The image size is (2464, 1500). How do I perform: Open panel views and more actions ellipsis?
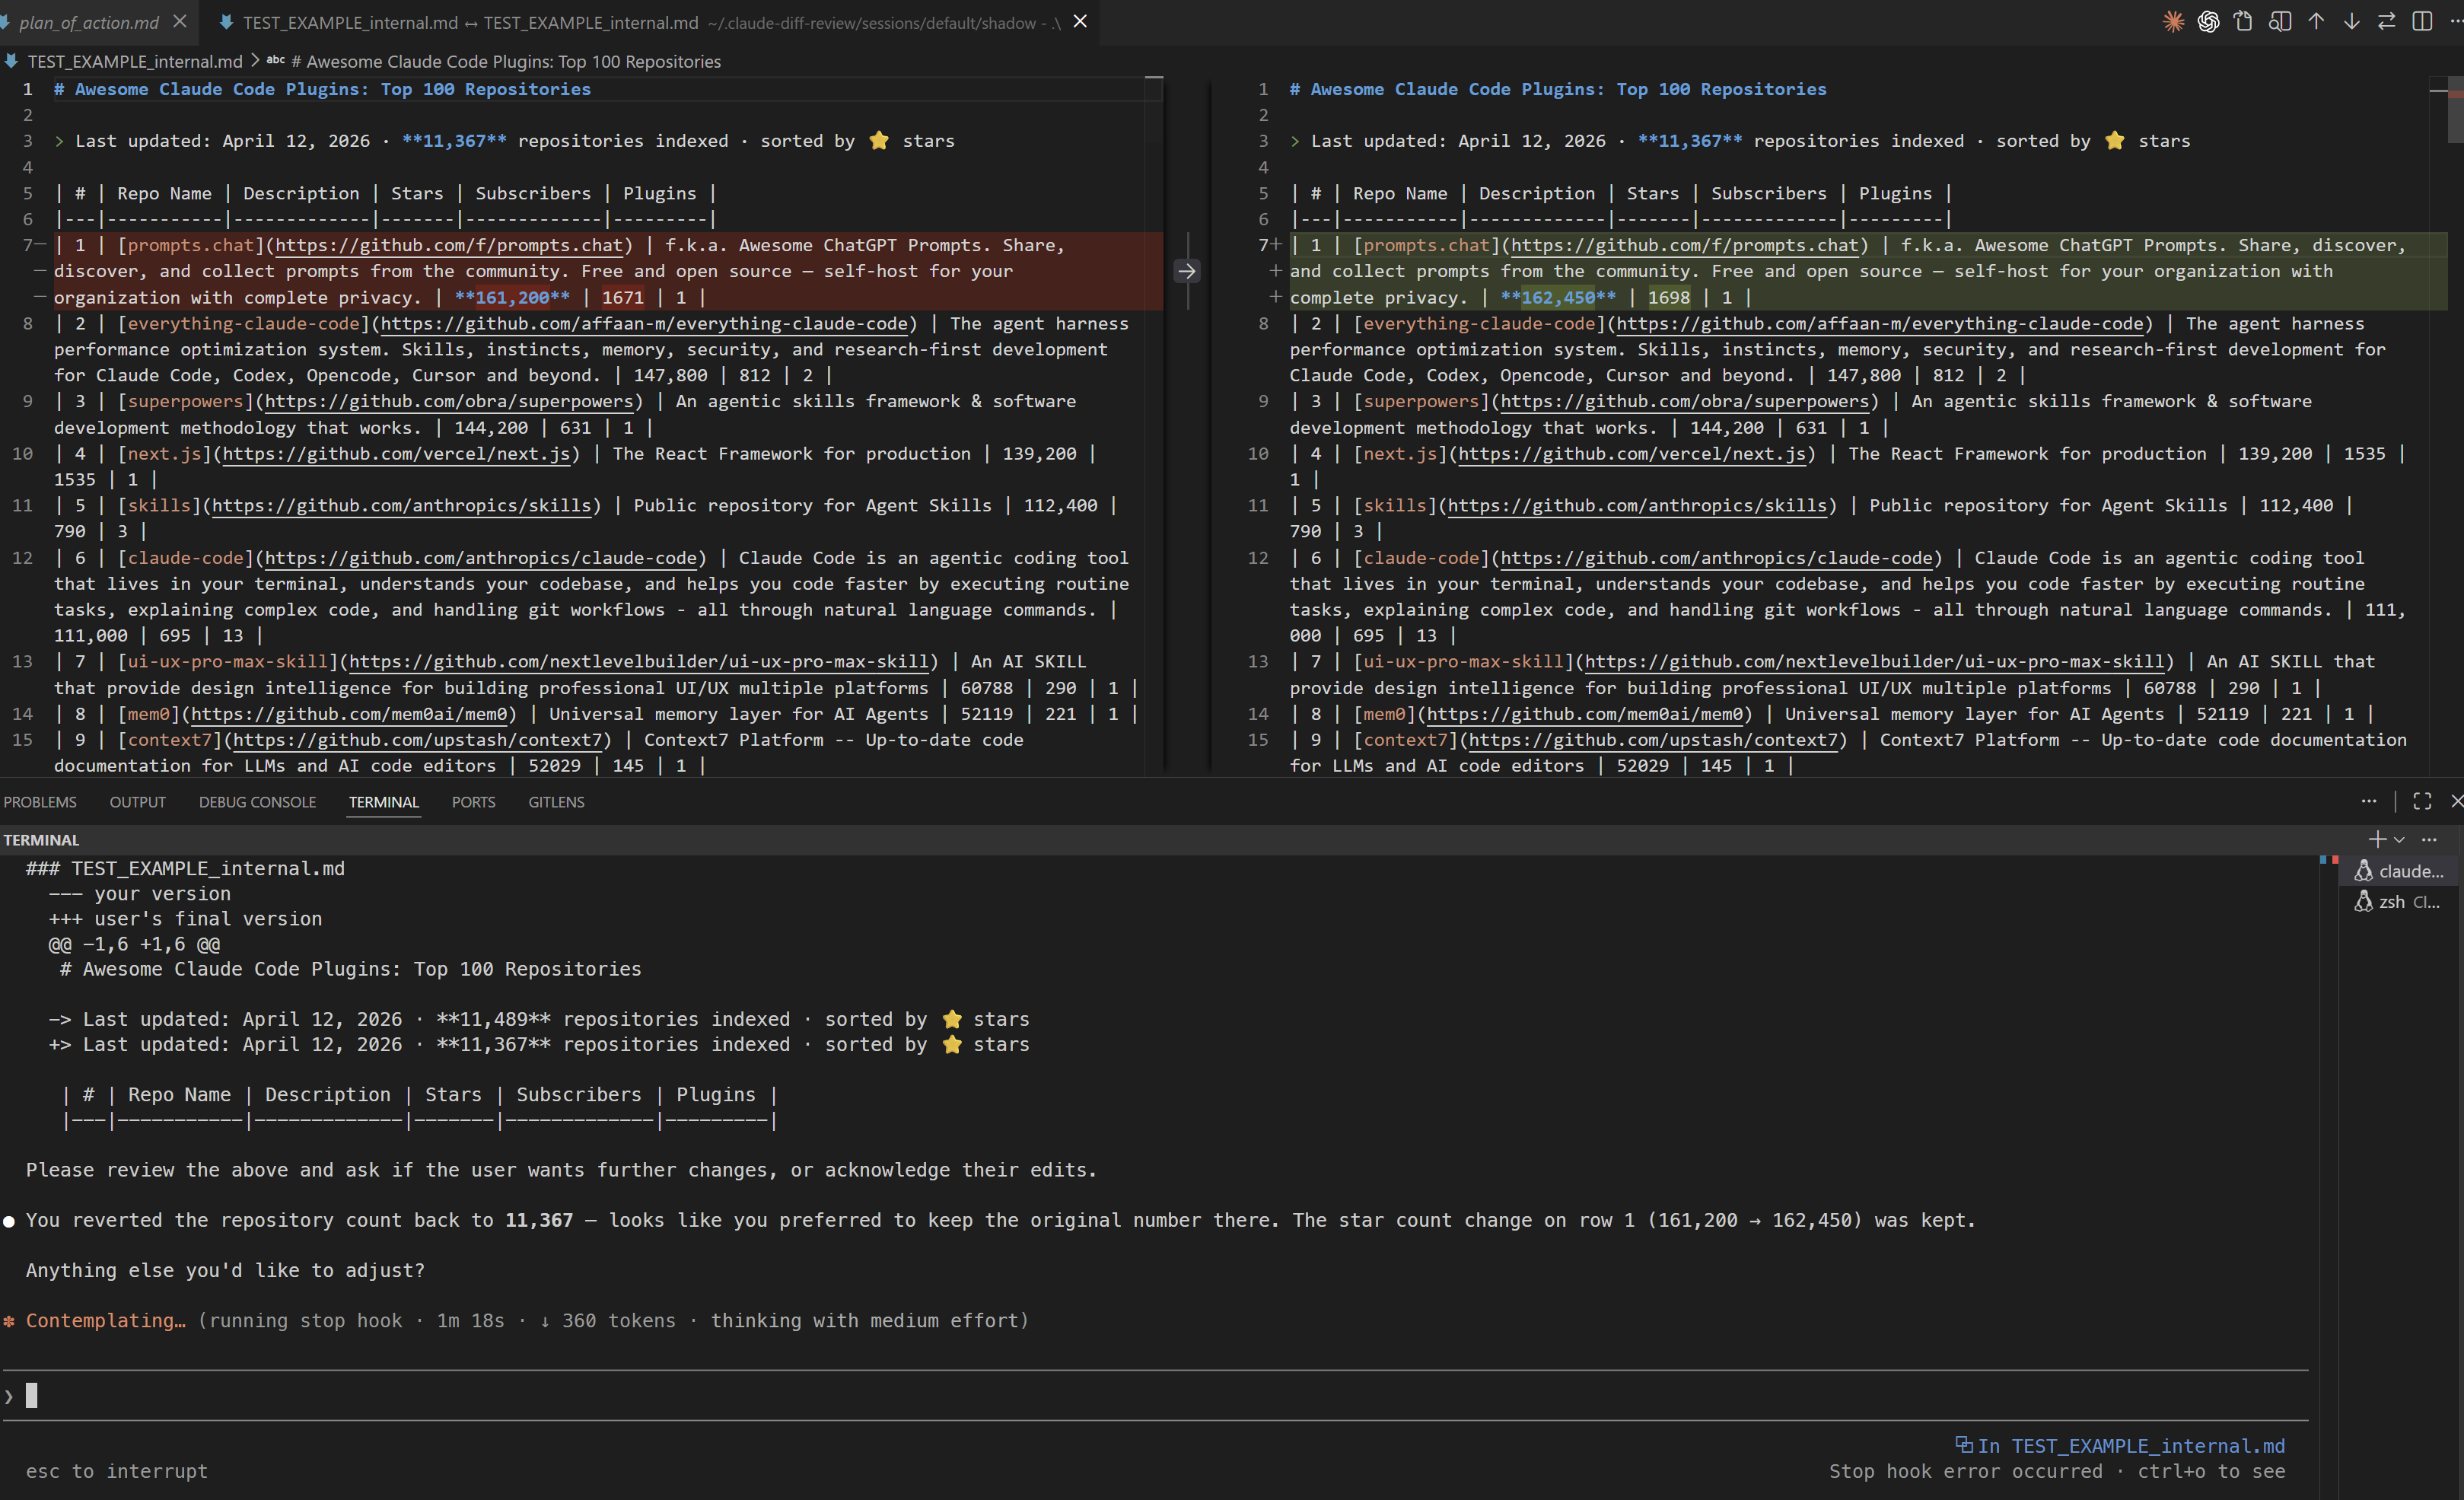(2369, 801)
